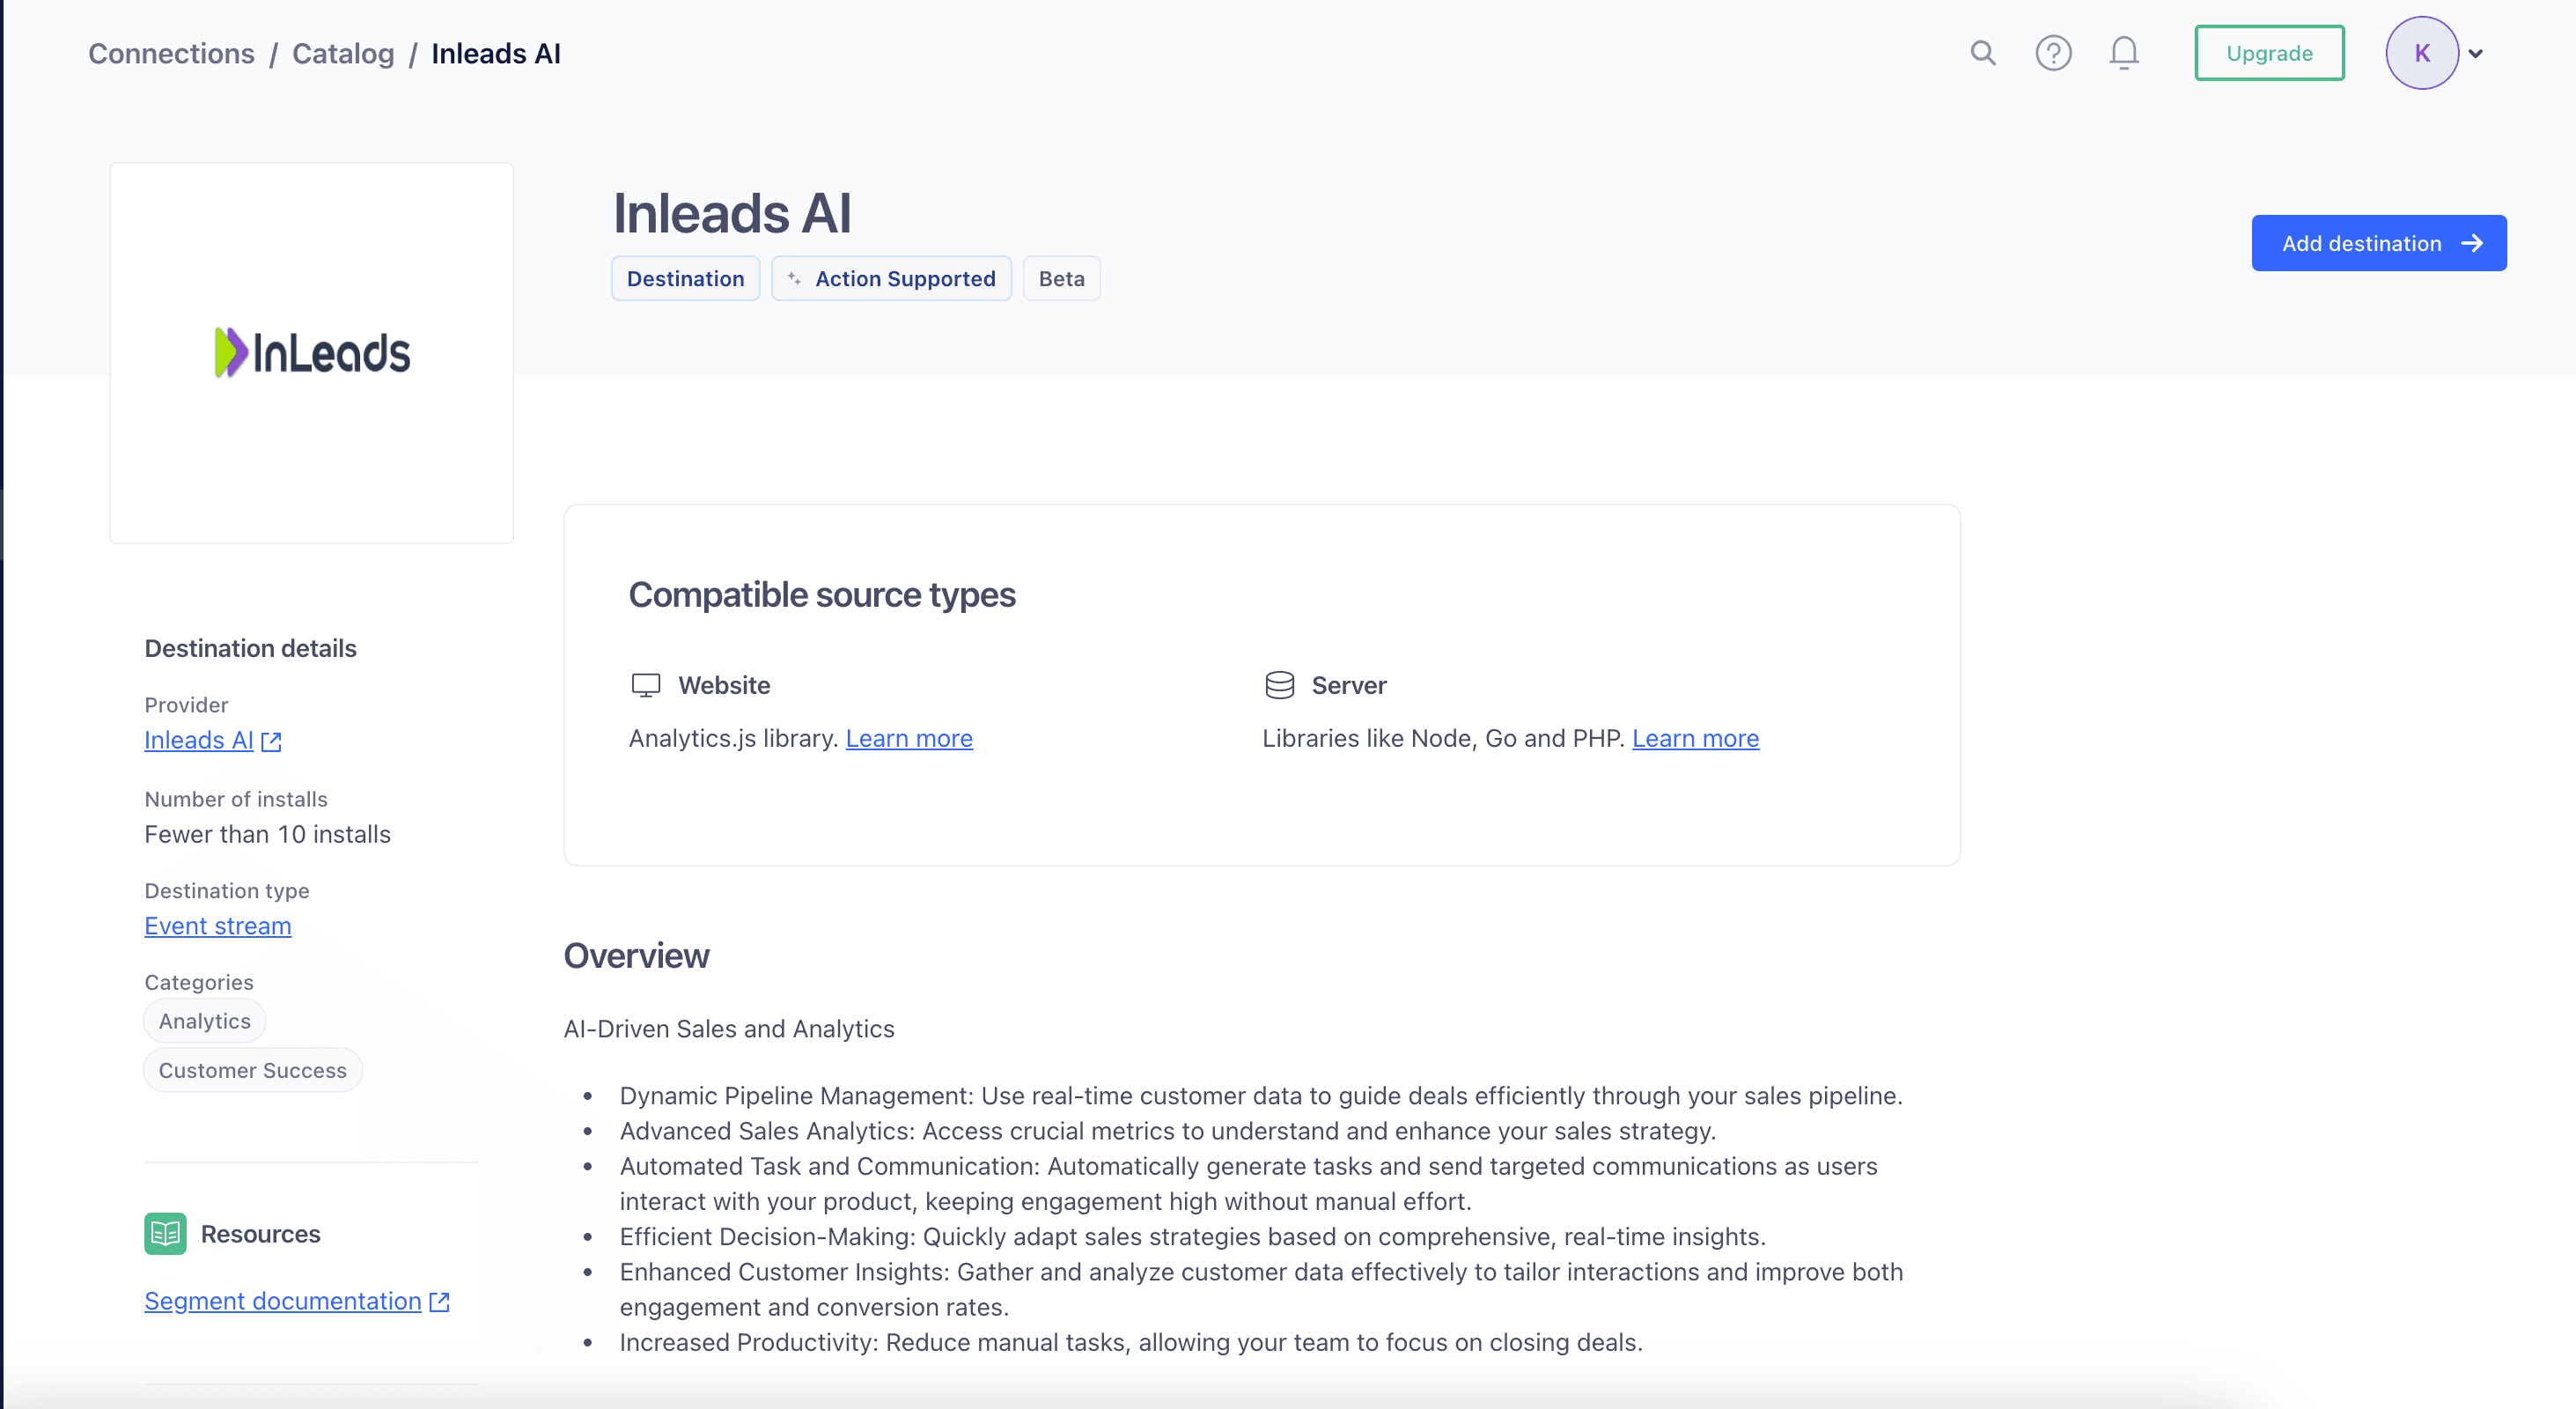Click the Segment documentation link

coord(297,1300)
